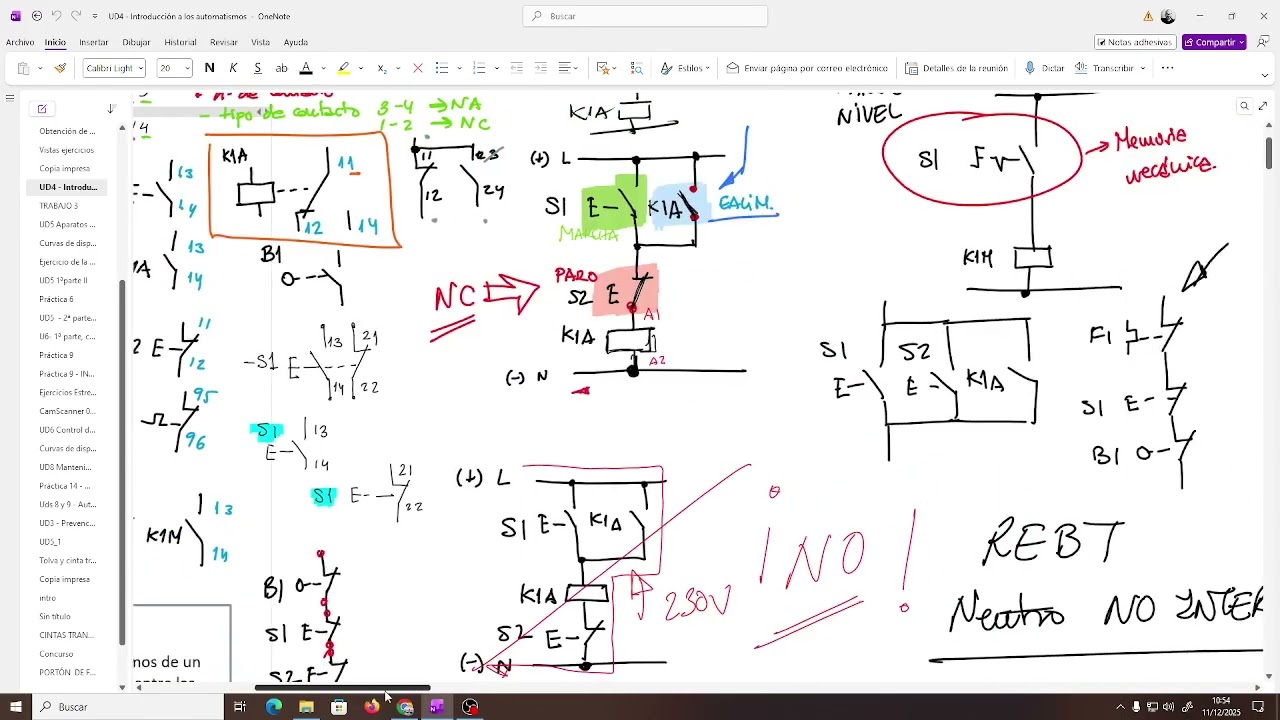Click the Find Tags icon
The width and height of the screenshot is (1280, 720).
637,68
